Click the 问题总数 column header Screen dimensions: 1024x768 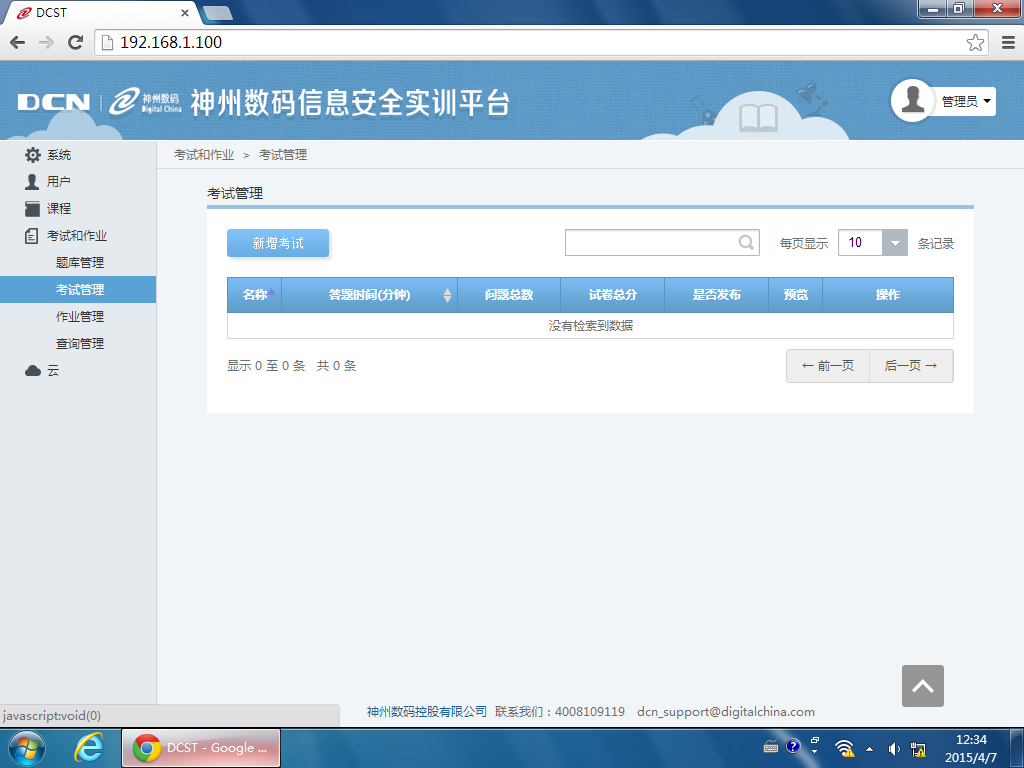509,295
